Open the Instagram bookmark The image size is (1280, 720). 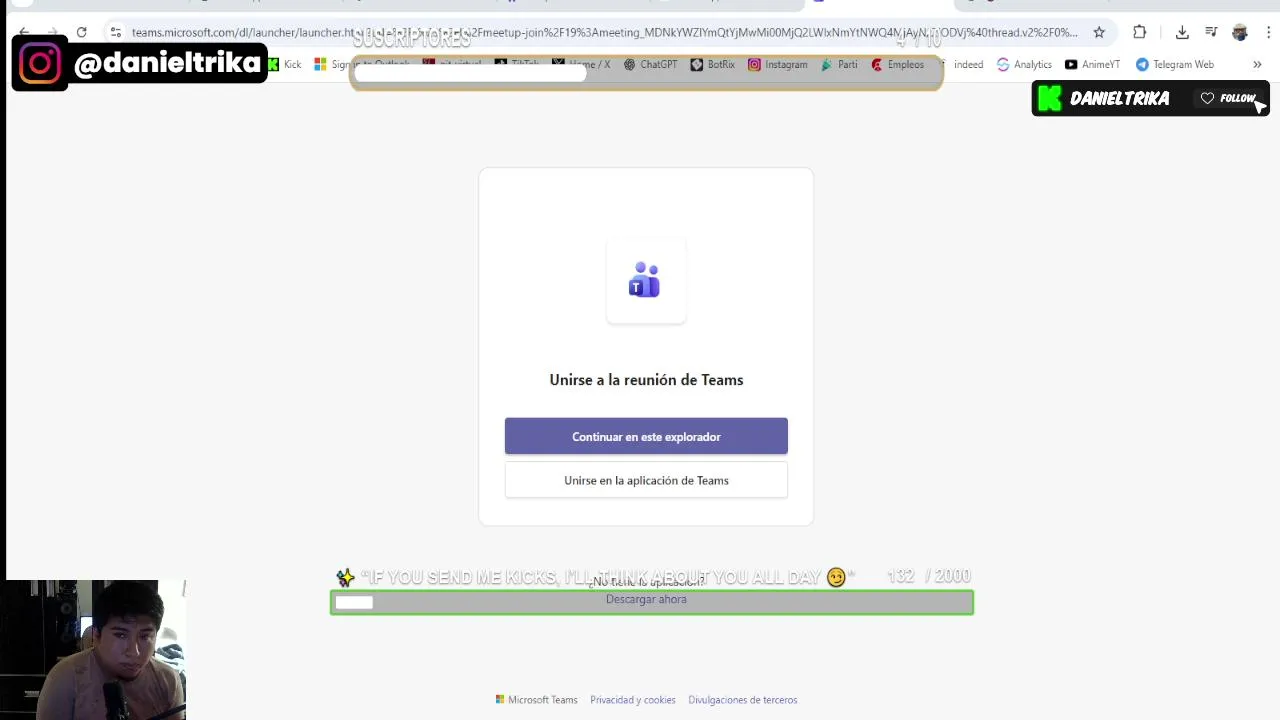(x=777, y=64)
